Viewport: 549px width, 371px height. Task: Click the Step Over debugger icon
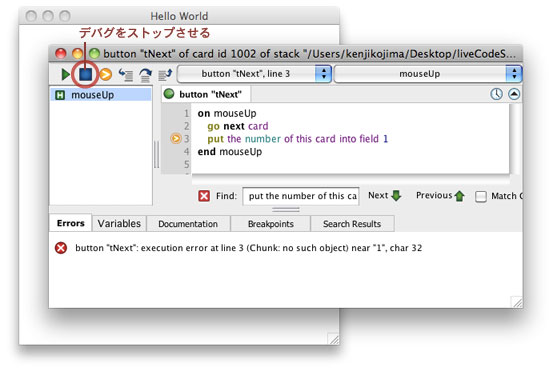[x=145, y=75]
